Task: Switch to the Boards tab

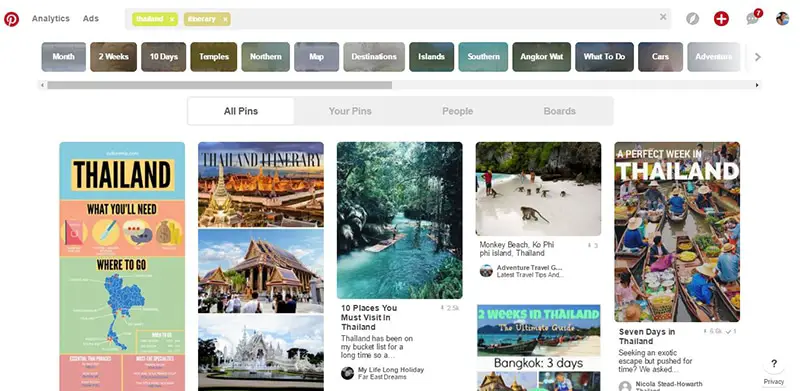Action: point(560,111)
